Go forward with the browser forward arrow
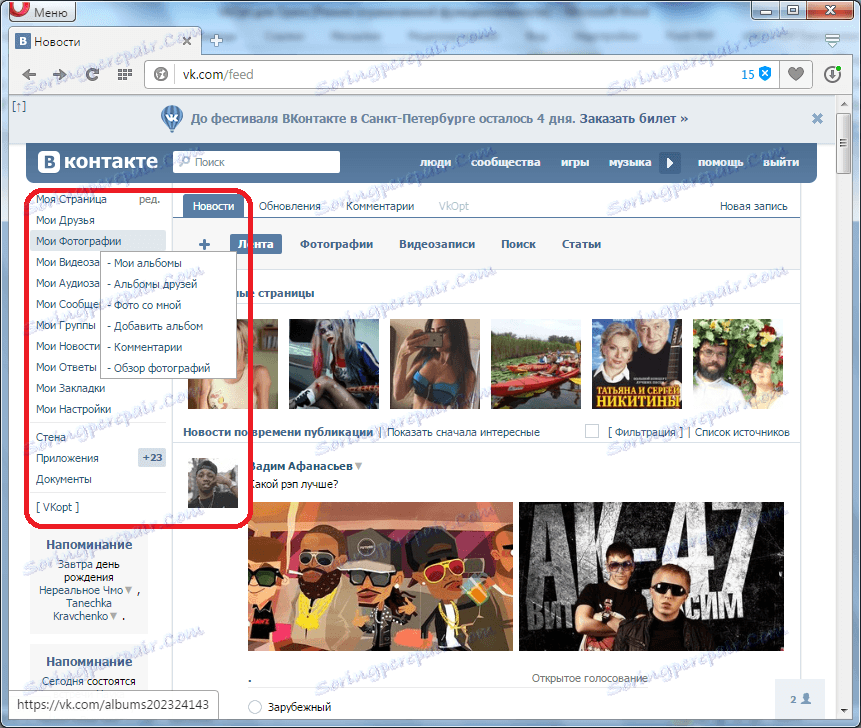Image resolution: width=861 pixels, height=728 pixels. [59, 74]
